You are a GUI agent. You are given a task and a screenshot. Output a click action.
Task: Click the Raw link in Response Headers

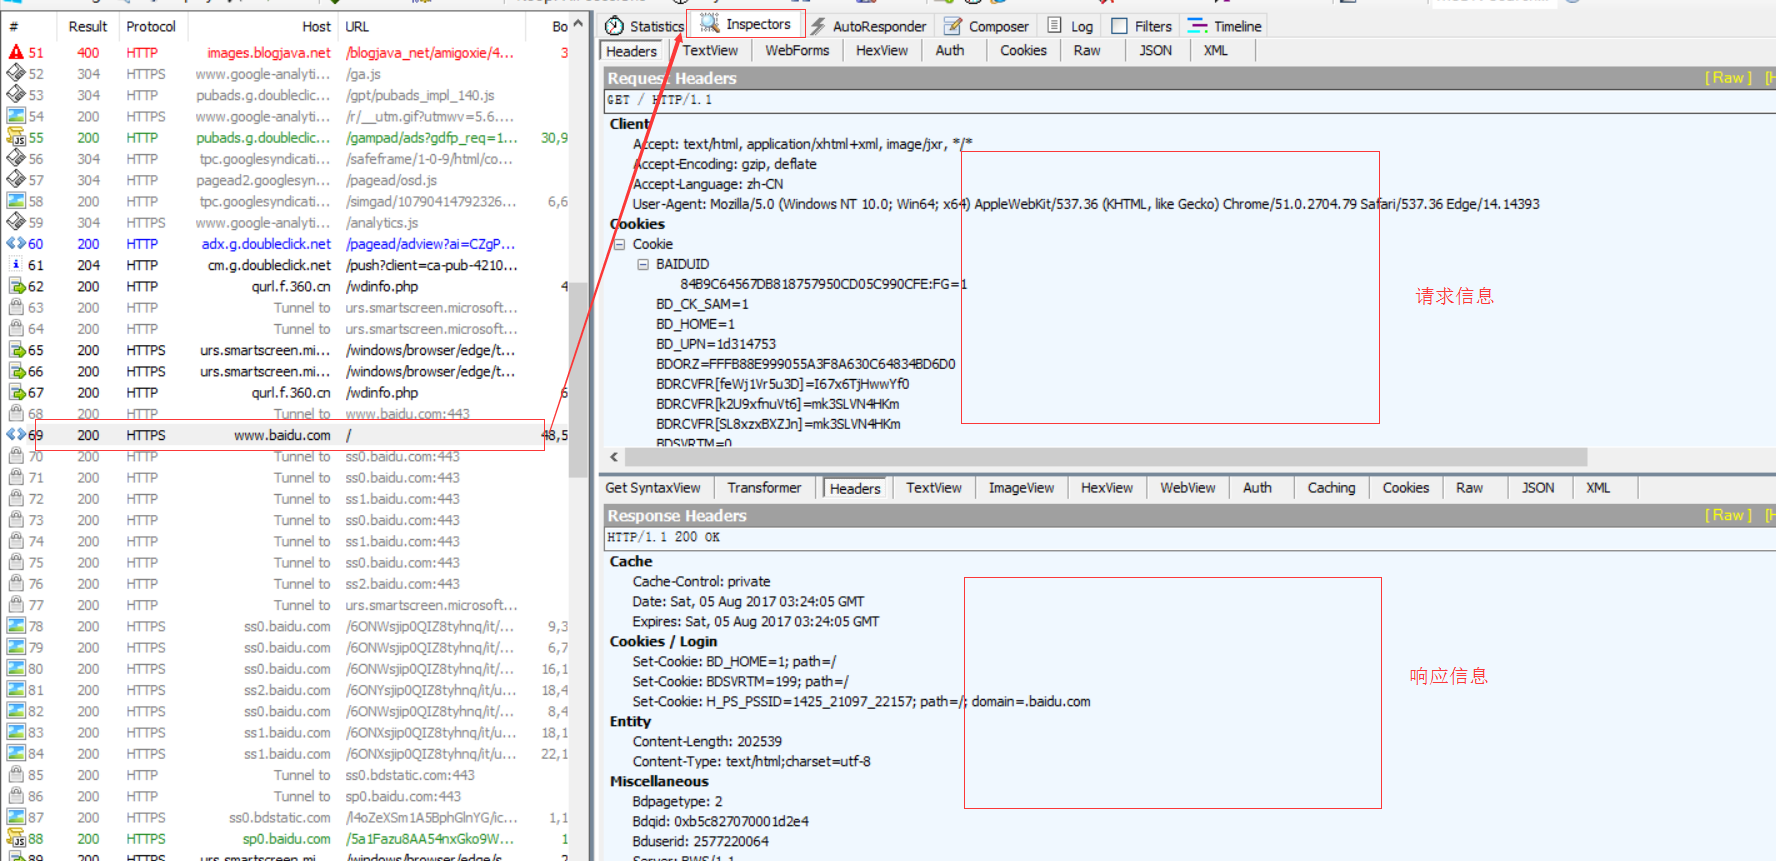(x=1727, y=515)
